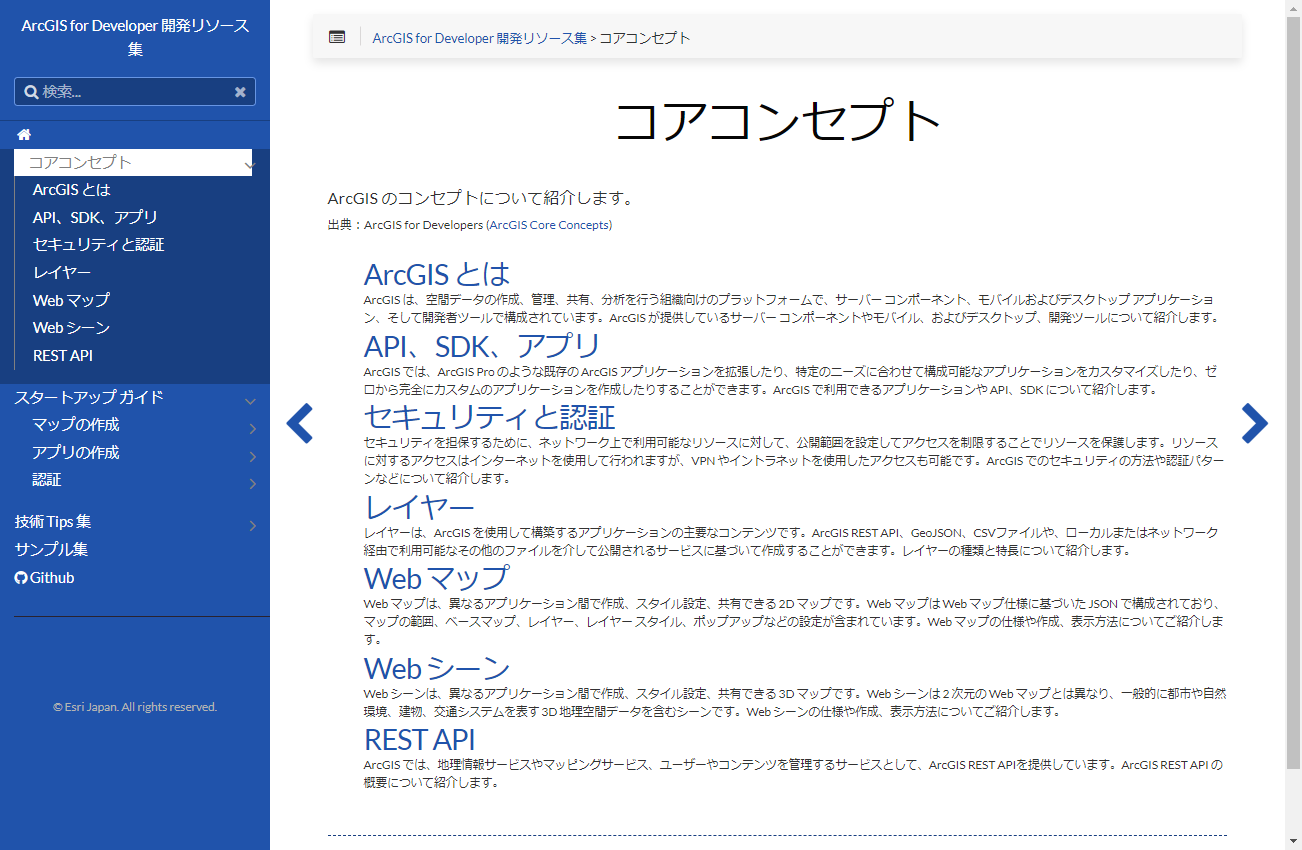1302x850 pixels.
Task: Expand the 認証 submenu chevron
Action: (x=252, y=484)
